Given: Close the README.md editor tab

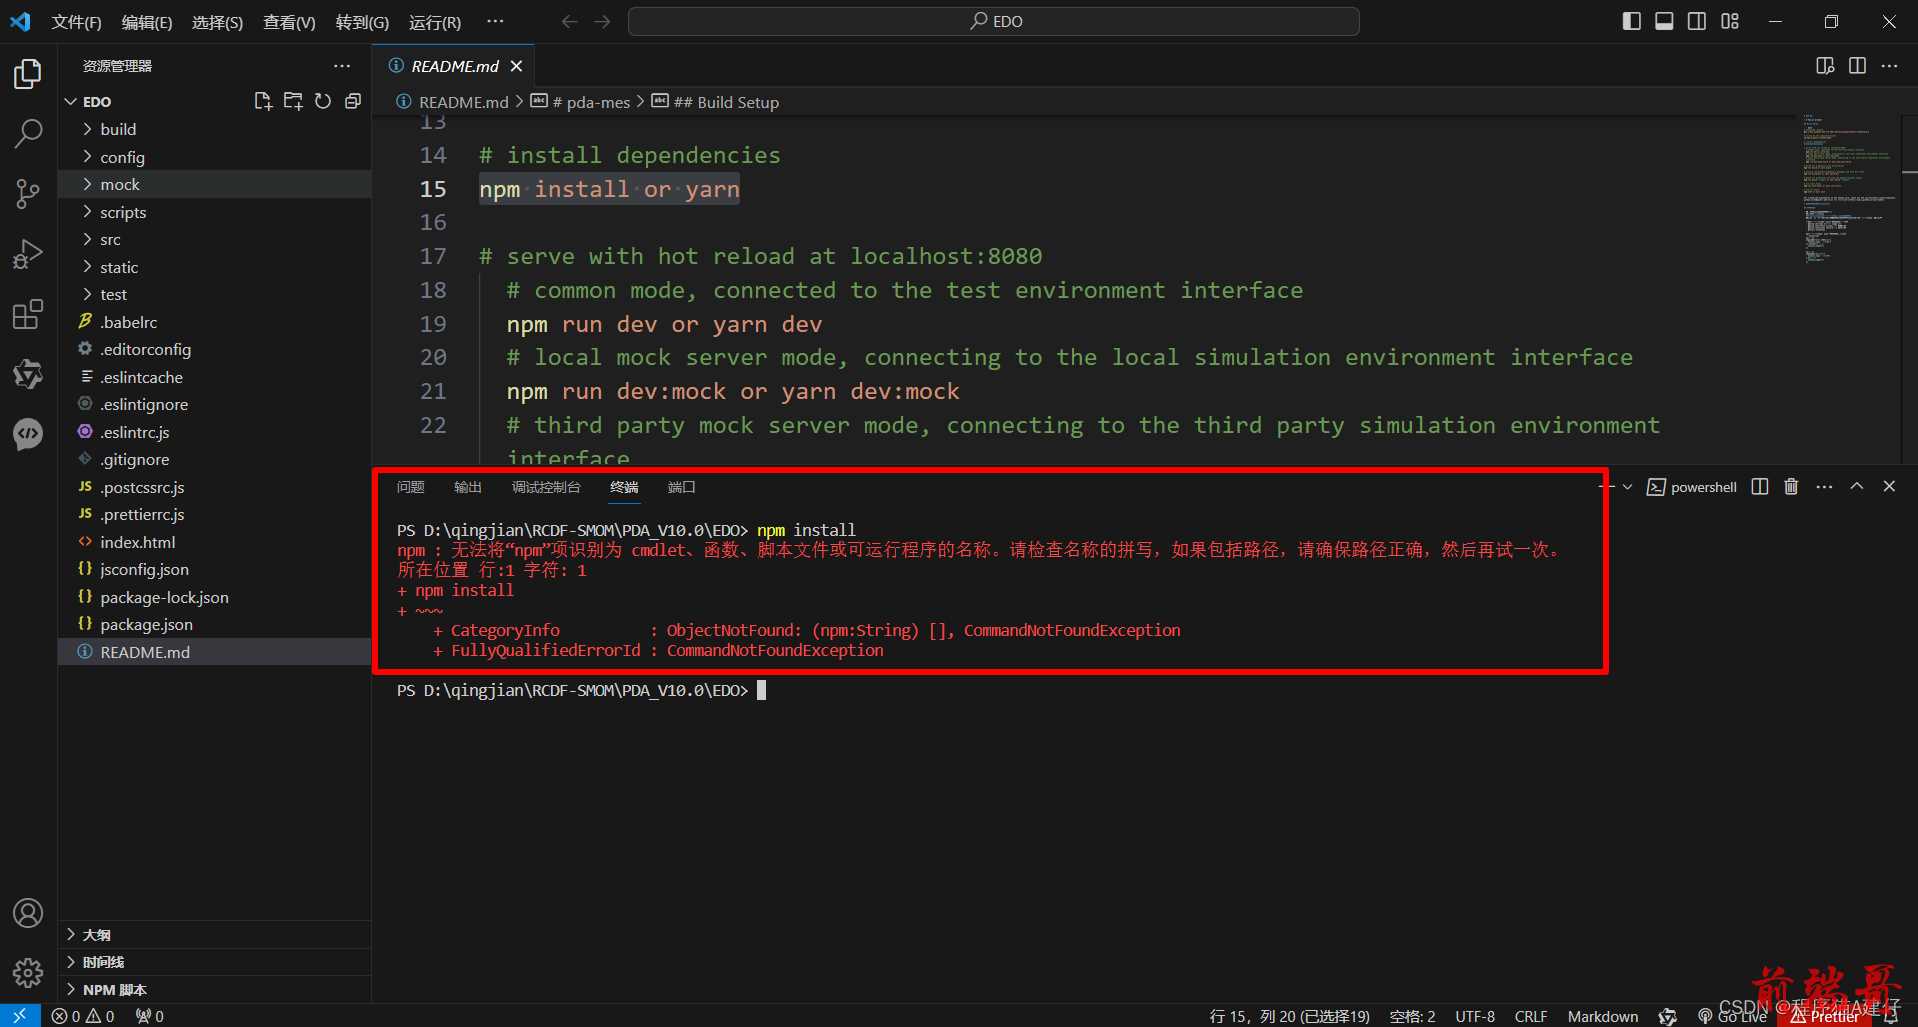Looking at the screenshot, I should pyautogui.click(x=516, y=66).
